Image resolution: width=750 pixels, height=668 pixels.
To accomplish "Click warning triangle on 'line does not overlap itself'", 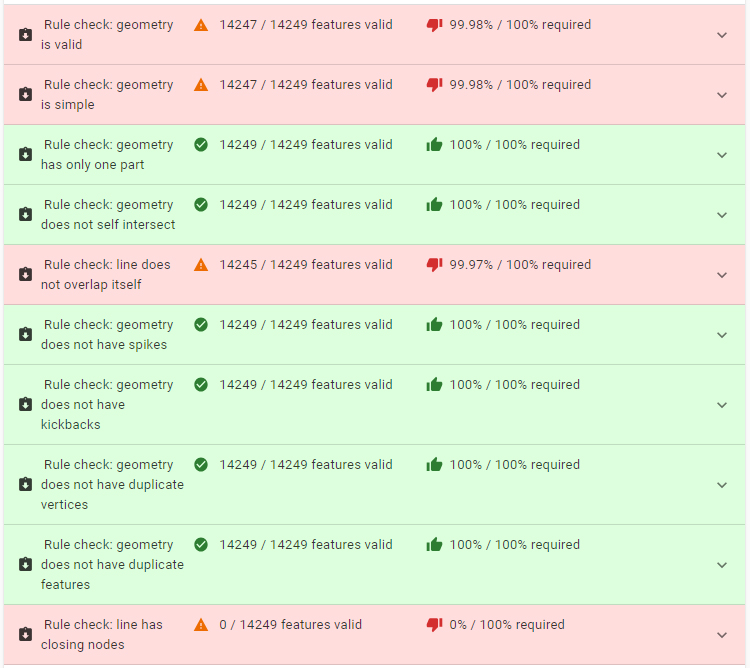I will (x=201, y=265).
